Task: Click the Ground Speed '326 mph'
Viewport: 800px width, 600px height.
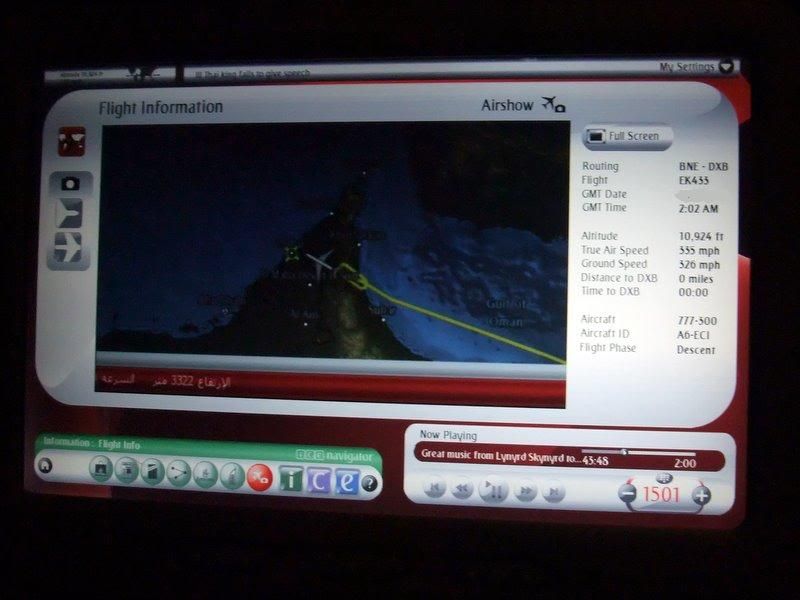Action: 699,265
